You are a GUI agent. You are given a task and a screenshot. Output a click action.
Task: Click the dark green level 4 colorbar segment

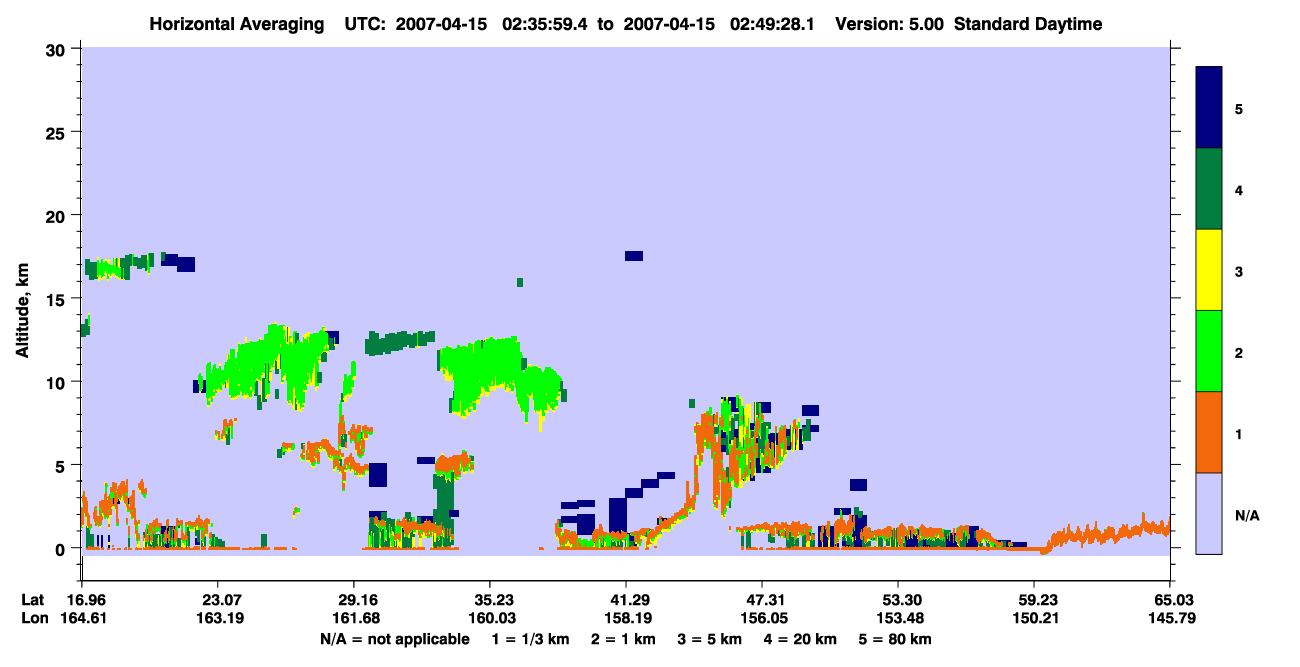click(x=1209, y=189)
